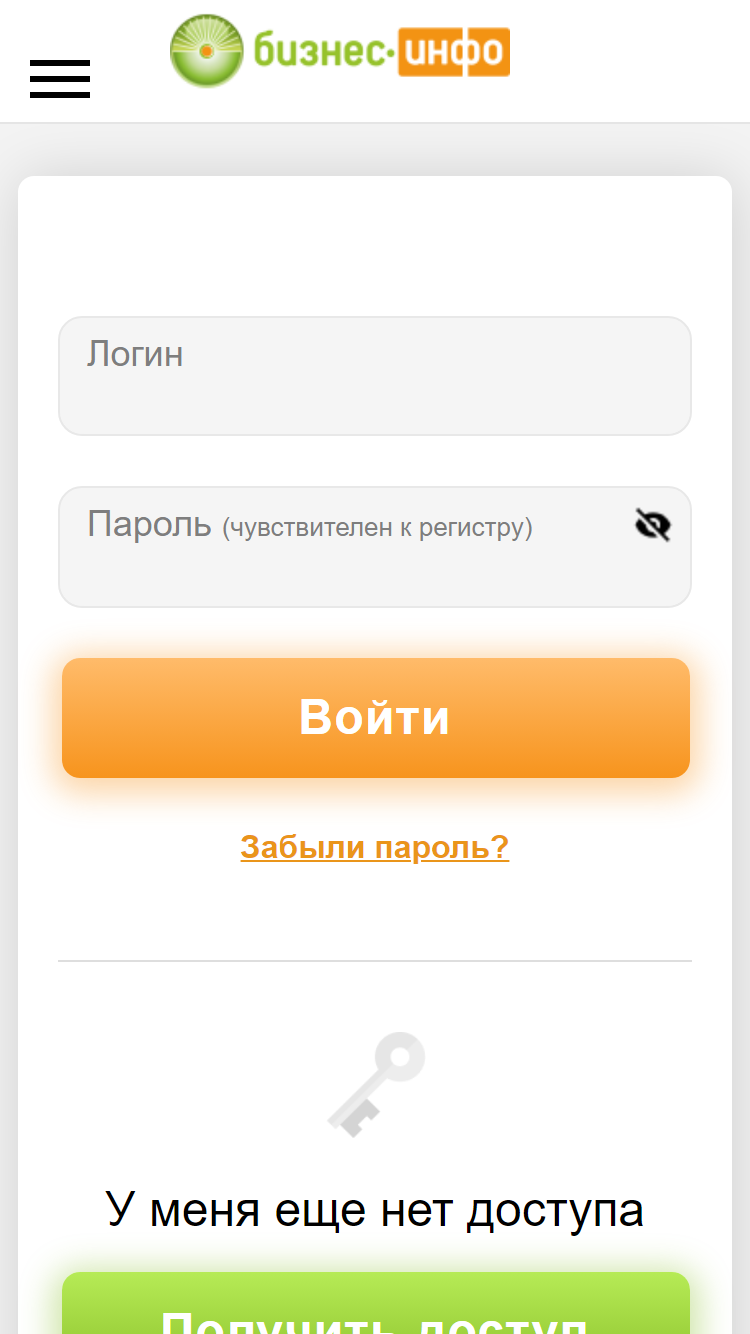Click the "чувствителен к регистру" hint text
This screenshot has width=750, height=1334.
coord(377,527)
